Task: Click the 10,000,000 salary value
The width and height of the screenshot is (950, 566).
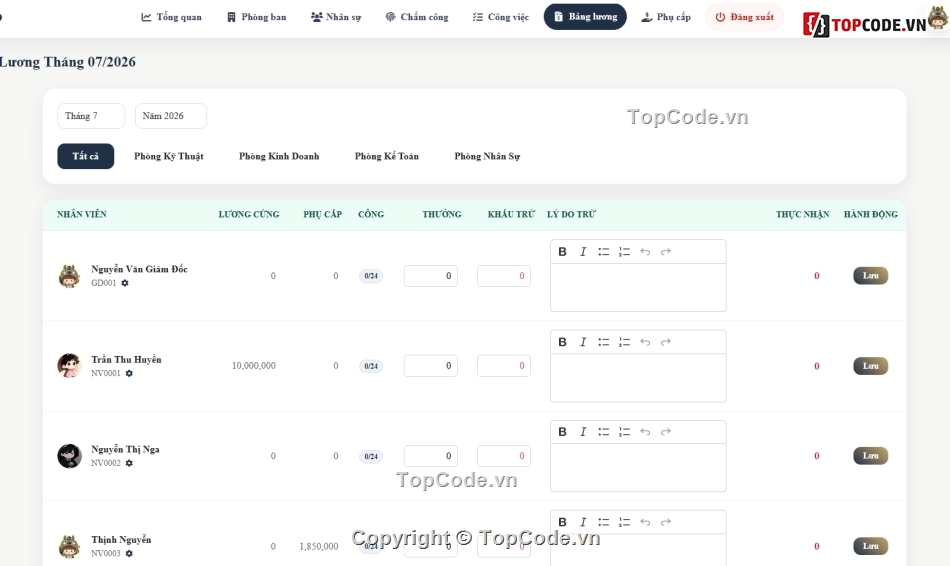Action: [253, 366]
